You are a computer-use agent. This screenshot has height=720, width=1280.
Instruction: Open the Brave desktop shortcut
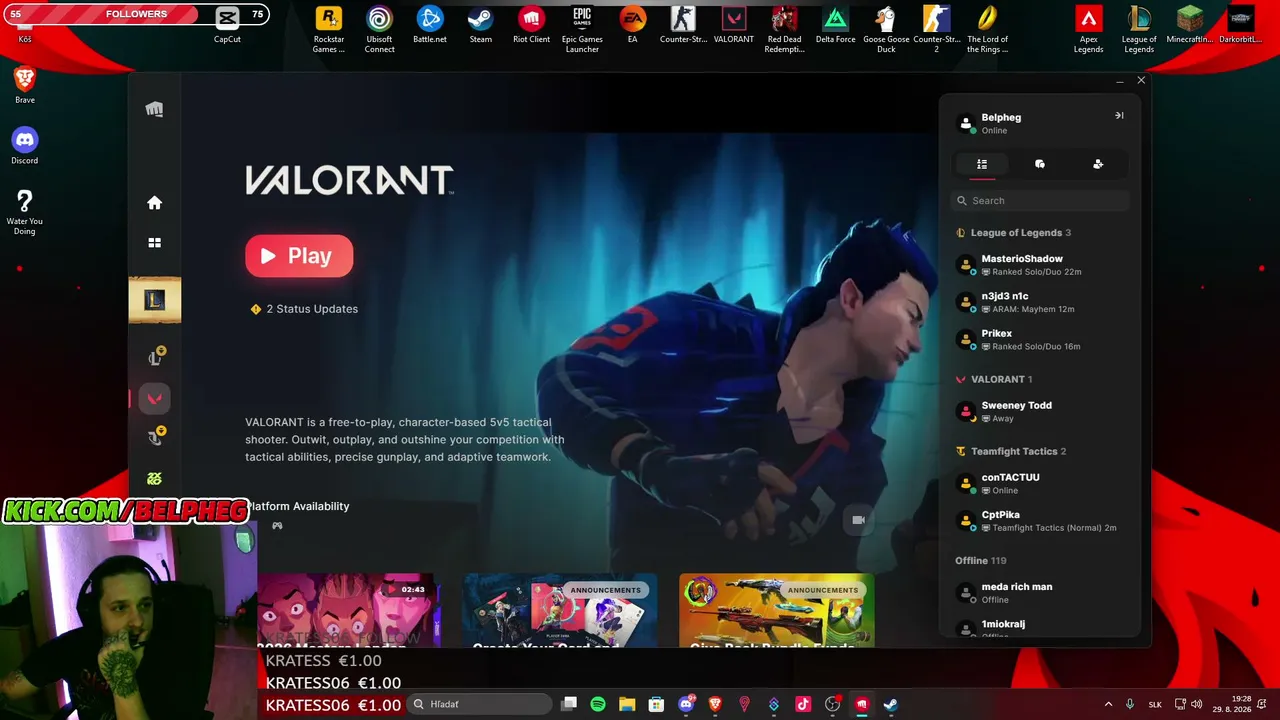(25, 85)
